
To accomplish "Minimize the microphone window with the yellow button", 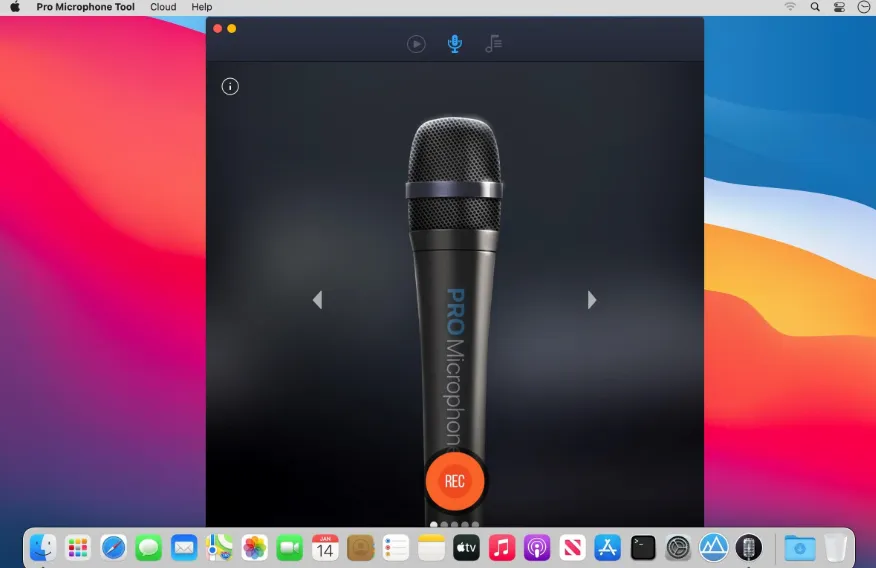I will pyautogui.click(x=232, y=28).
